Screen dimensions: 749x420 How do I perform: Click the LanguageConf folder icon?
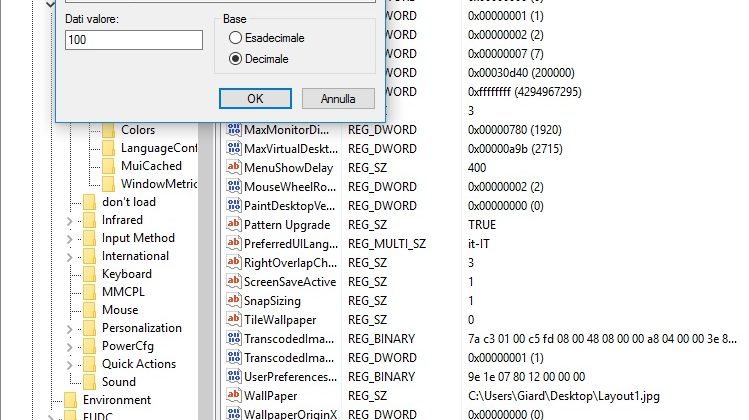[108, 148]
